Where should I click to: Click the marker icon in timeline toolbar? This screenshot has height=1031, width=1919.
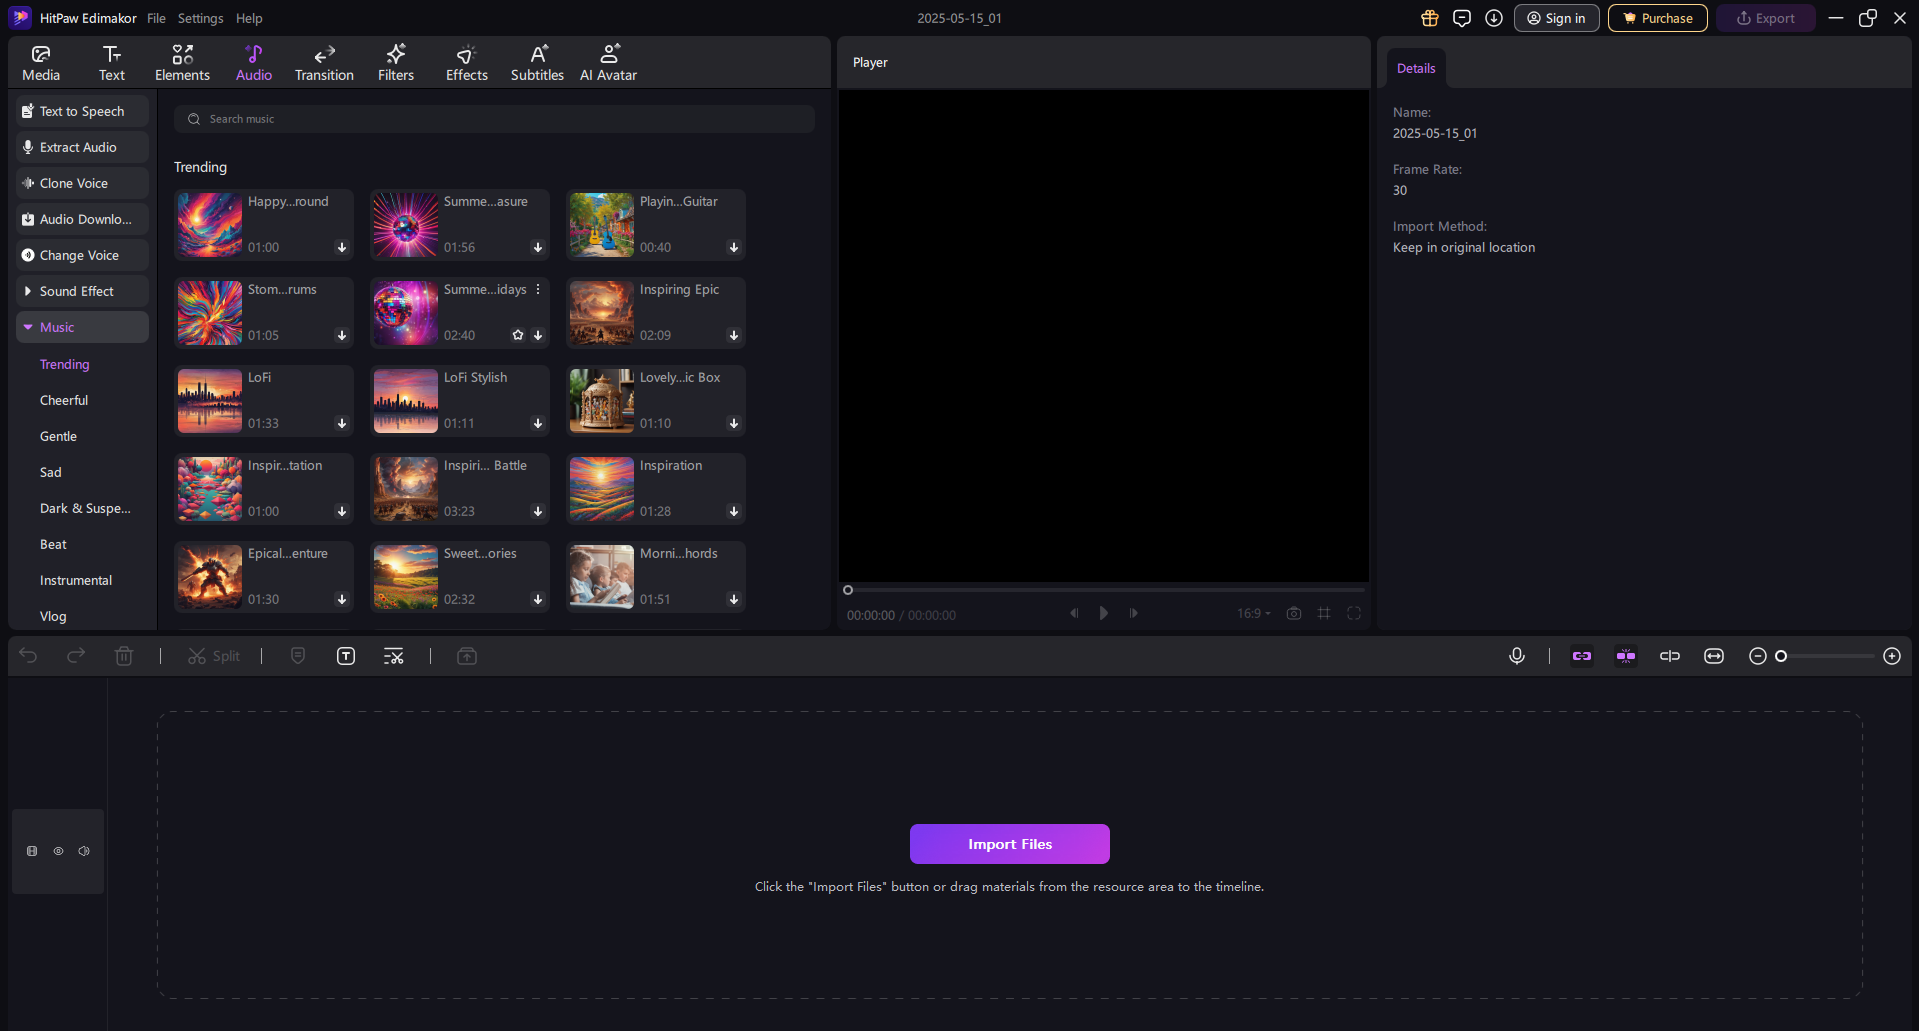298,656
